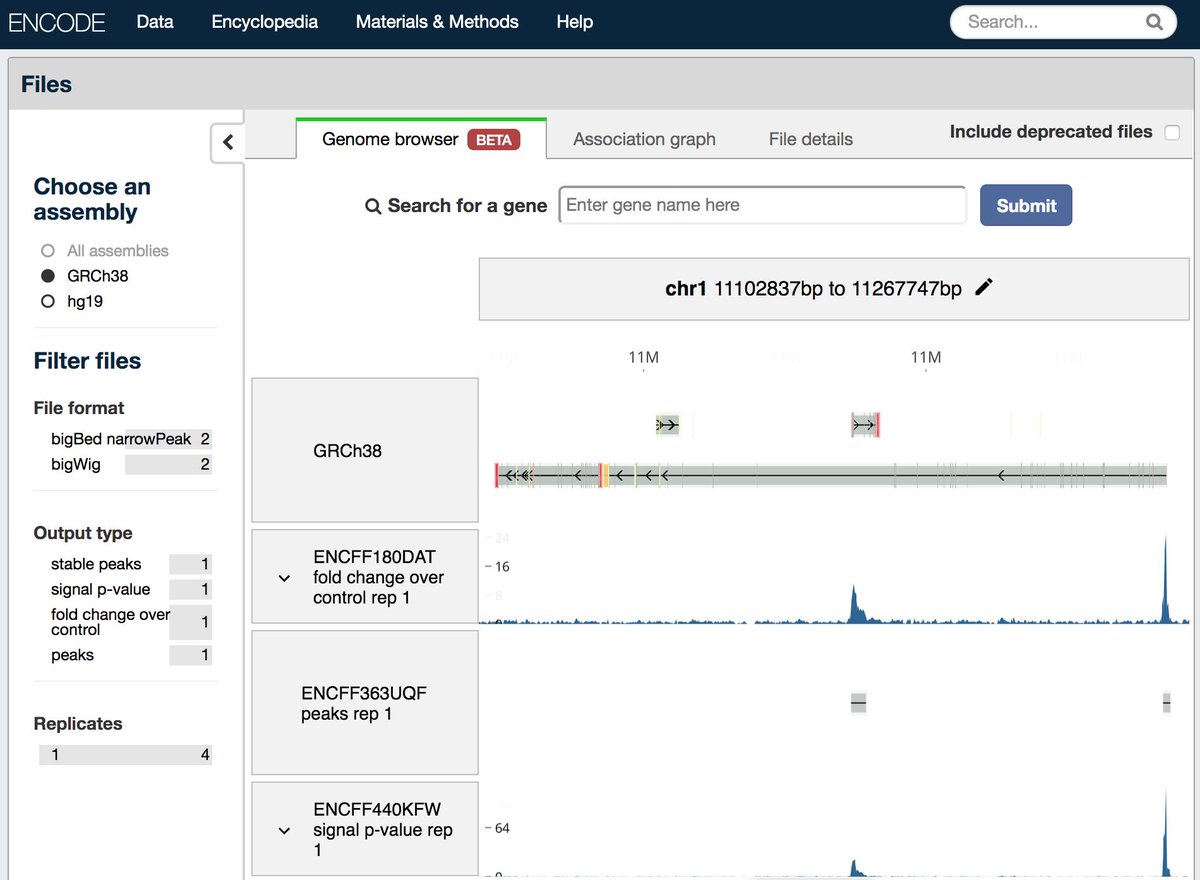The width and height of the screenshot is (1200, 880).
Task: Switch to the File details tab
Action: (811, 139)
